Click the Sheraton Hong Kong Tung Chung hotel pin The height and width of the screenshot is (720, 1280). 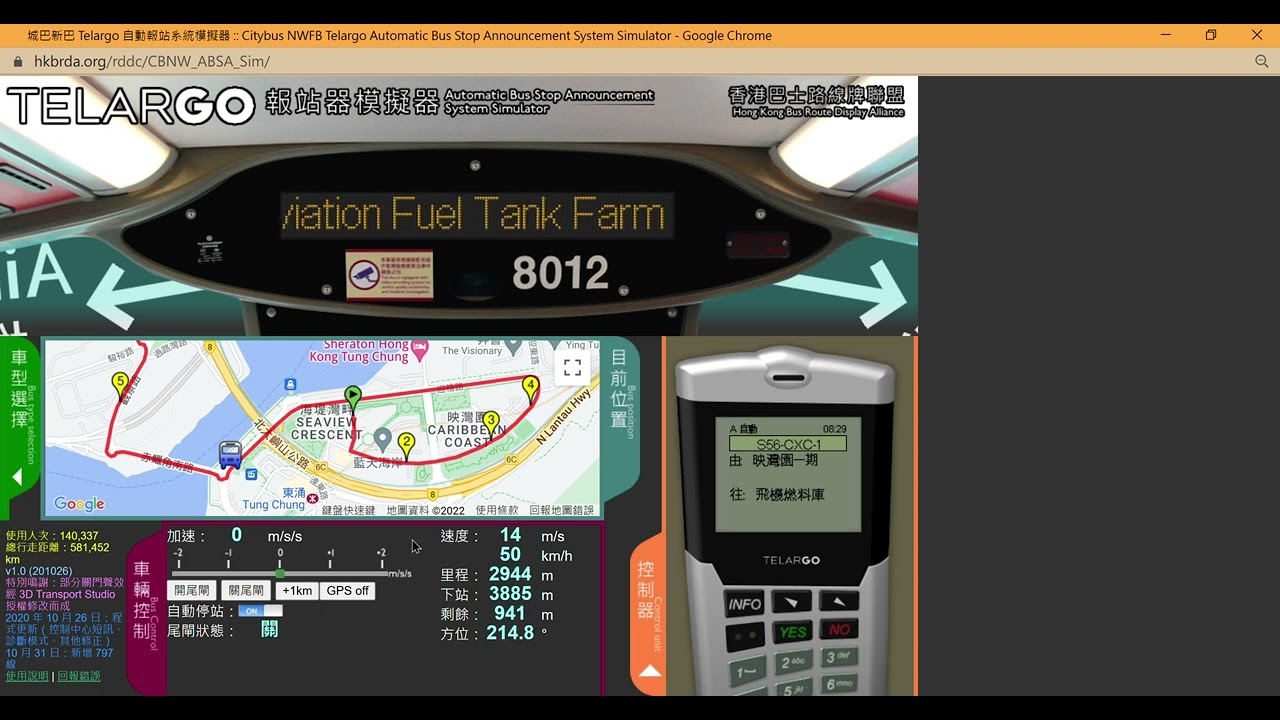point(420,349)
